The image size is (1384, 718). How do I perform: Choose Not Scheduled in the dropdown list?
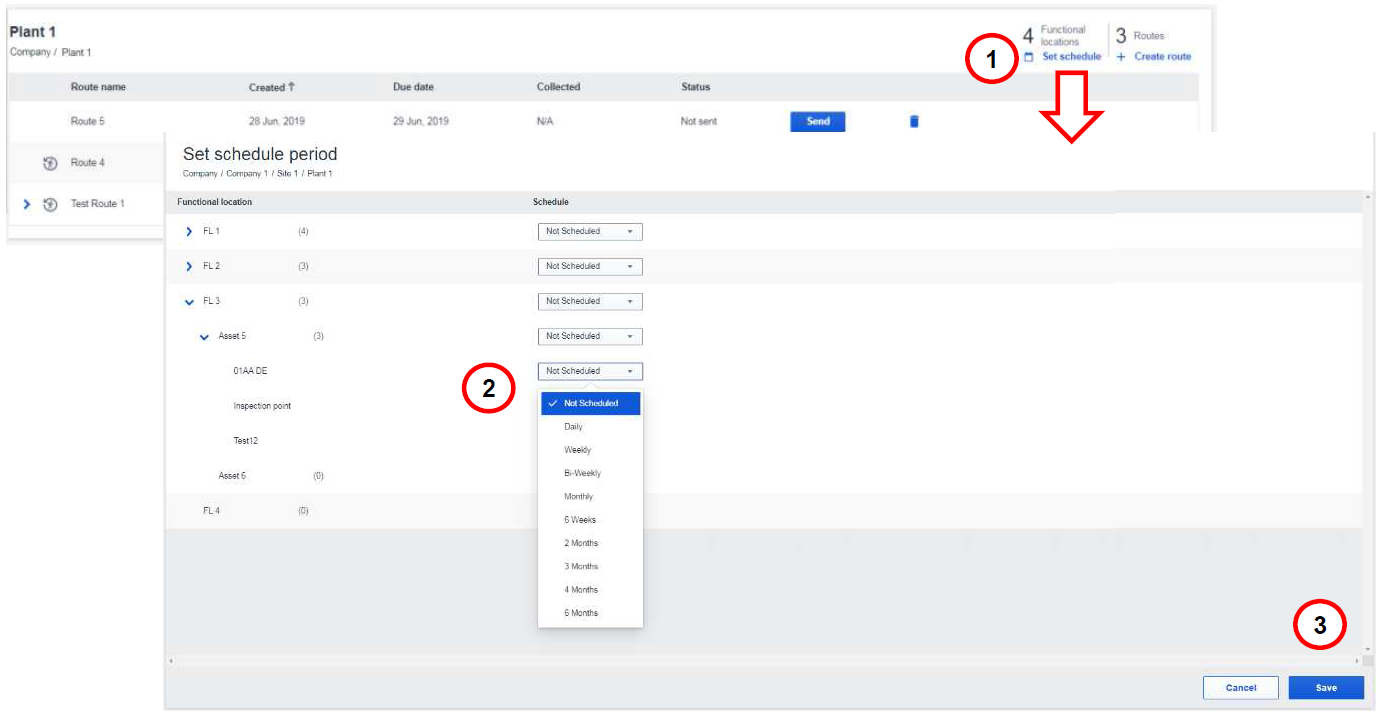(x=590, y=404)
